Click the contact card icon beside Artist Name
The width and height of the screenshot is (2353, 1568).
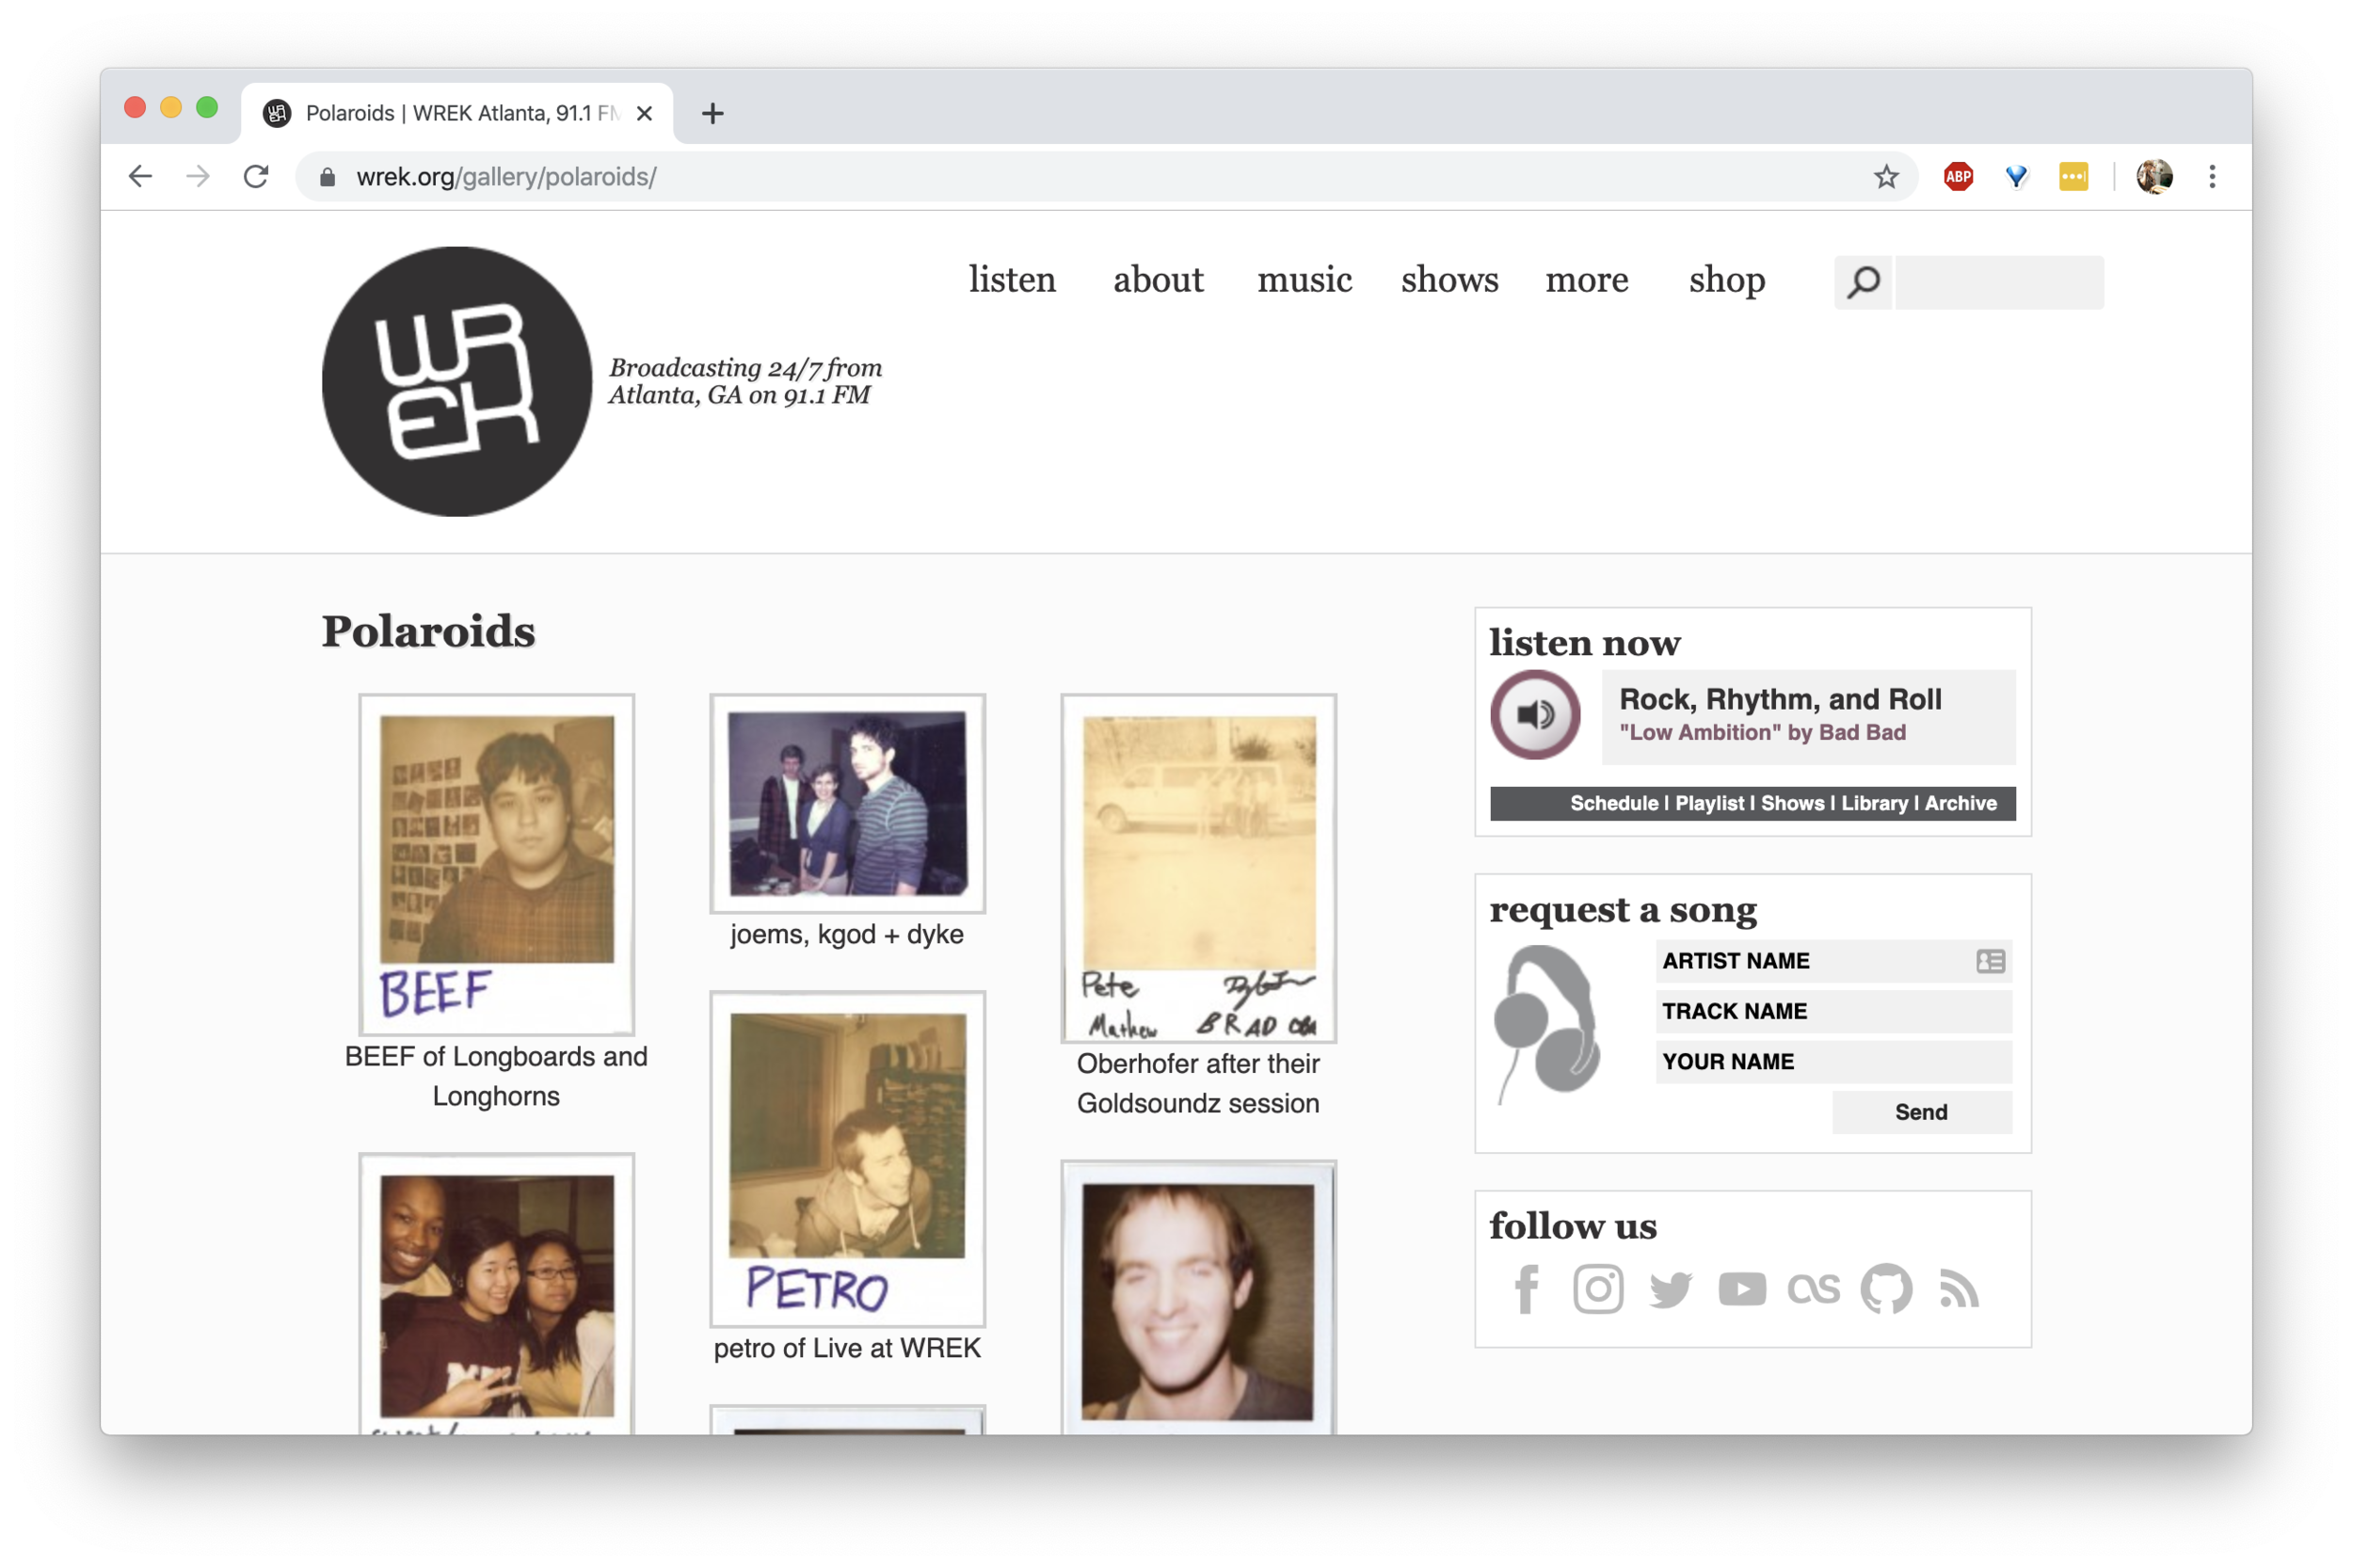tap(1990, 961)
